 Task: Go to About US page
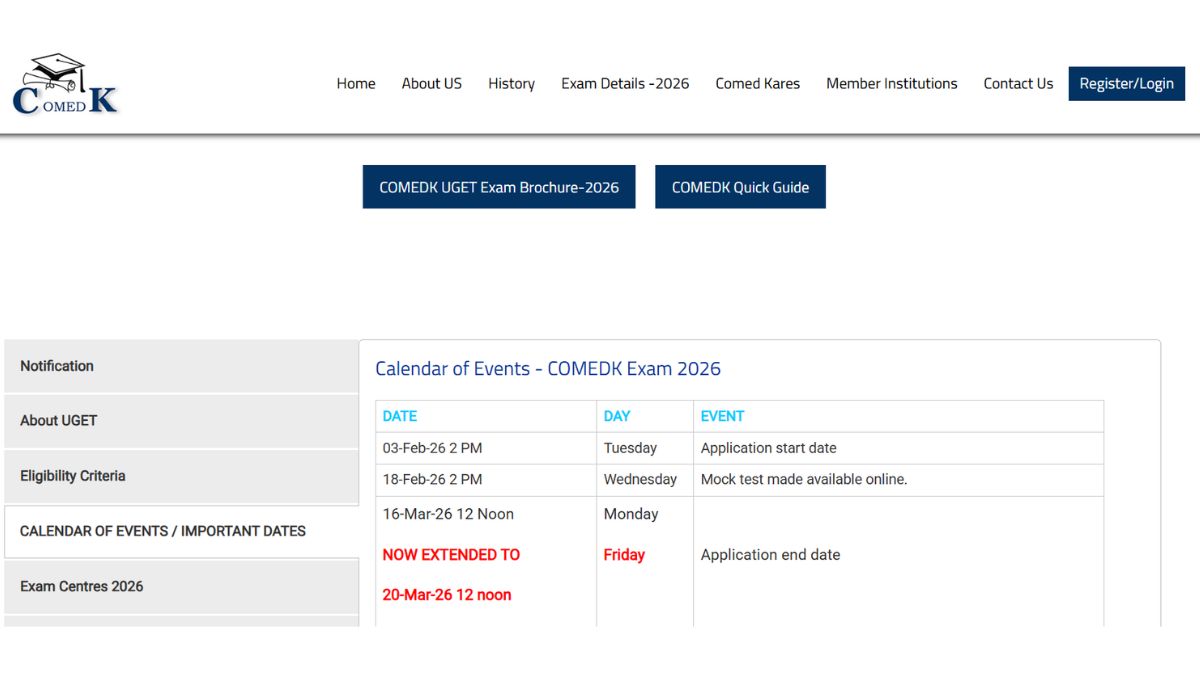pyautogui.click(x=431, y=84)
